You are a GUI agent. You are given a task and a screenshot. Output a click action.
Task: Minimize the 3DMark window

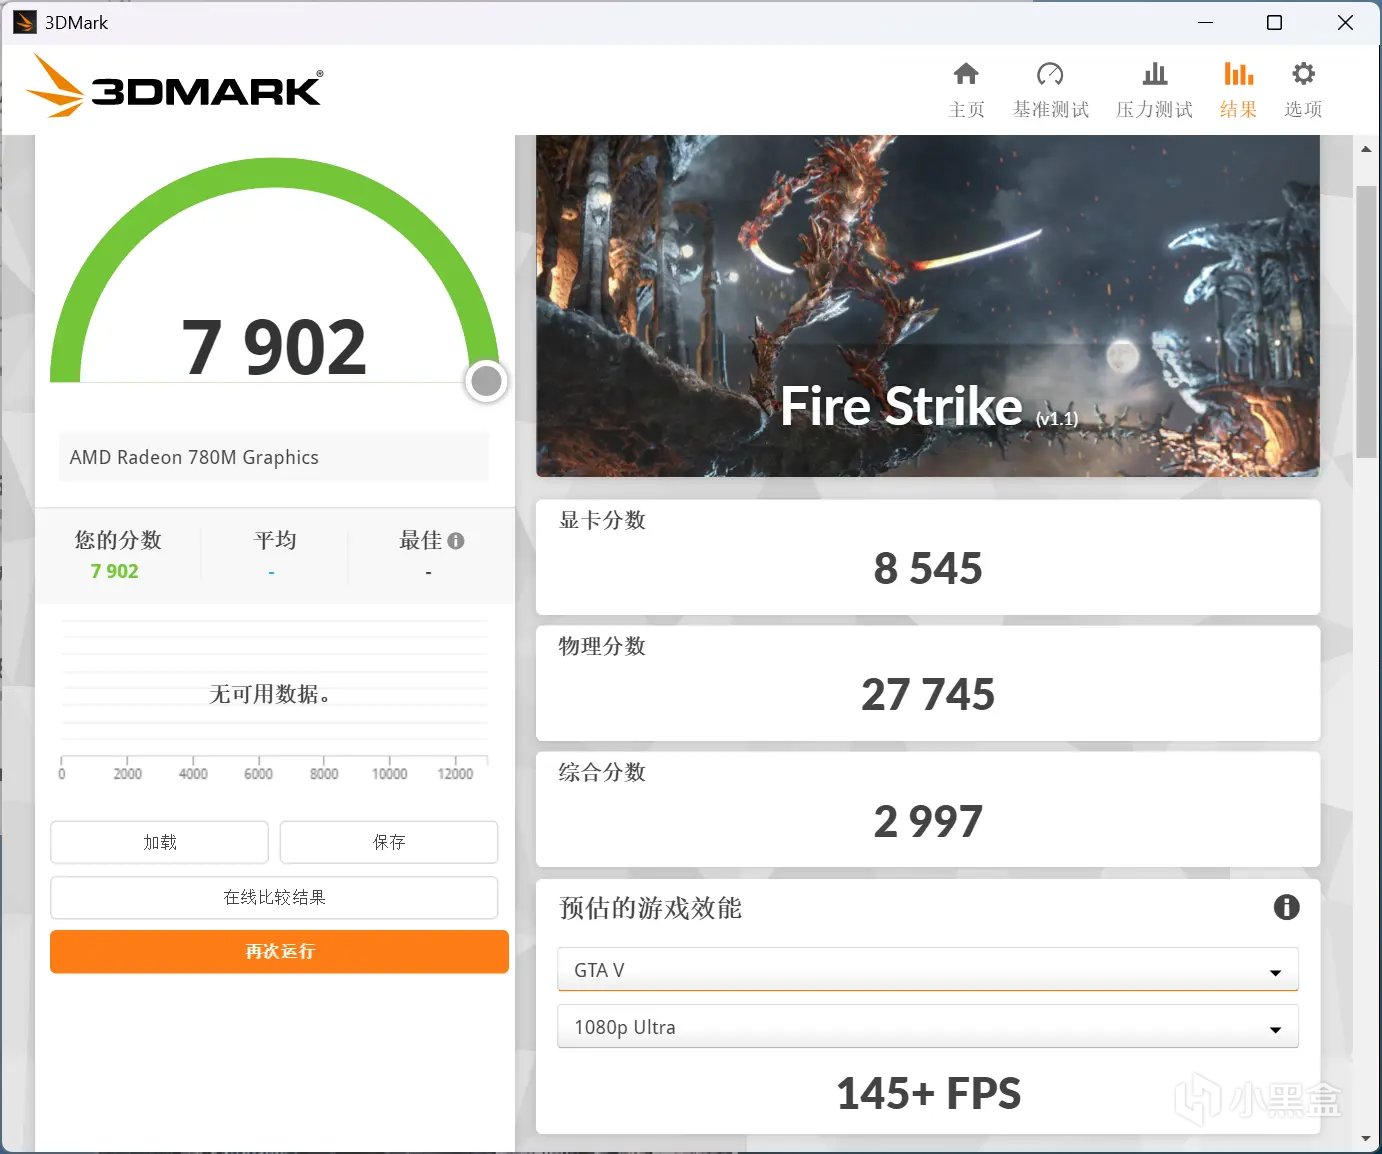(x=1205, y=22)
